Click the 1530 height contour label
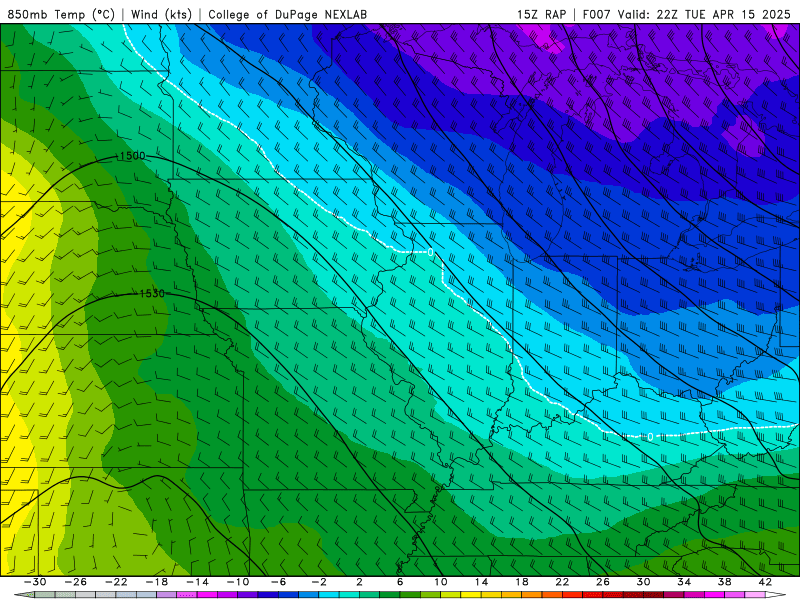800x600 pixels. click(x=152, y=293)
